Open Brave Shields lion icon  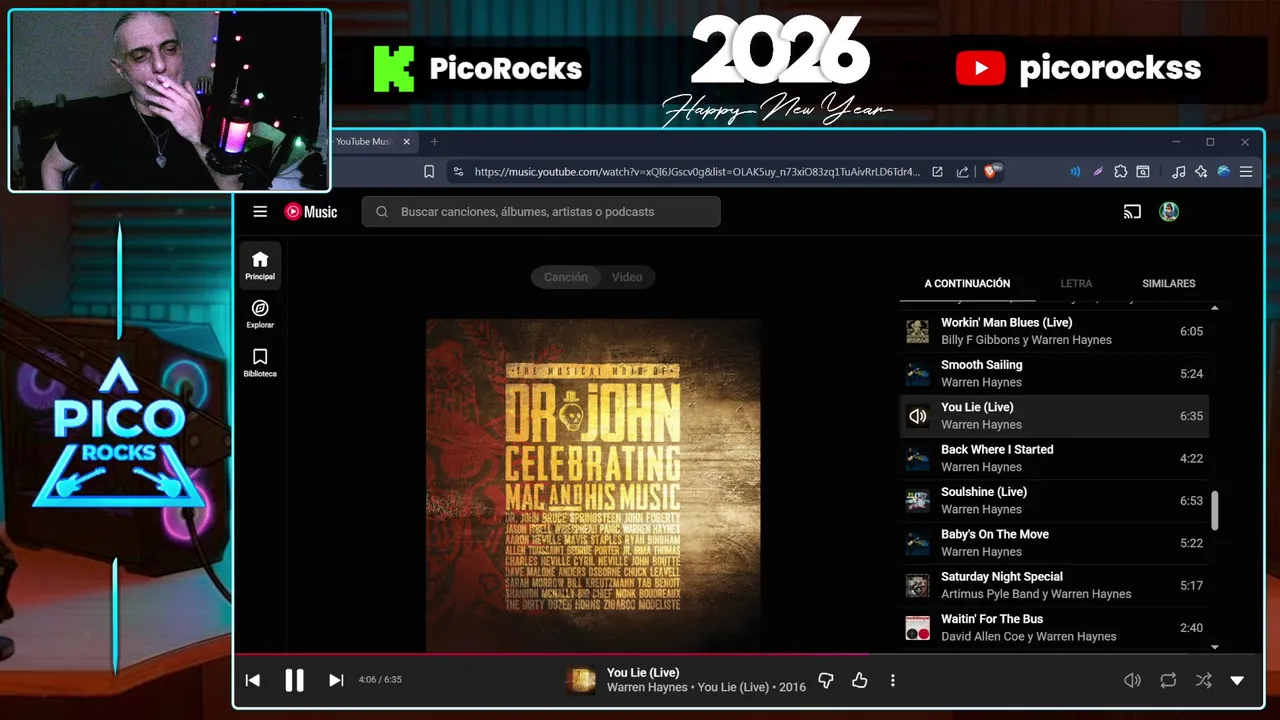(x=993, y=172)
